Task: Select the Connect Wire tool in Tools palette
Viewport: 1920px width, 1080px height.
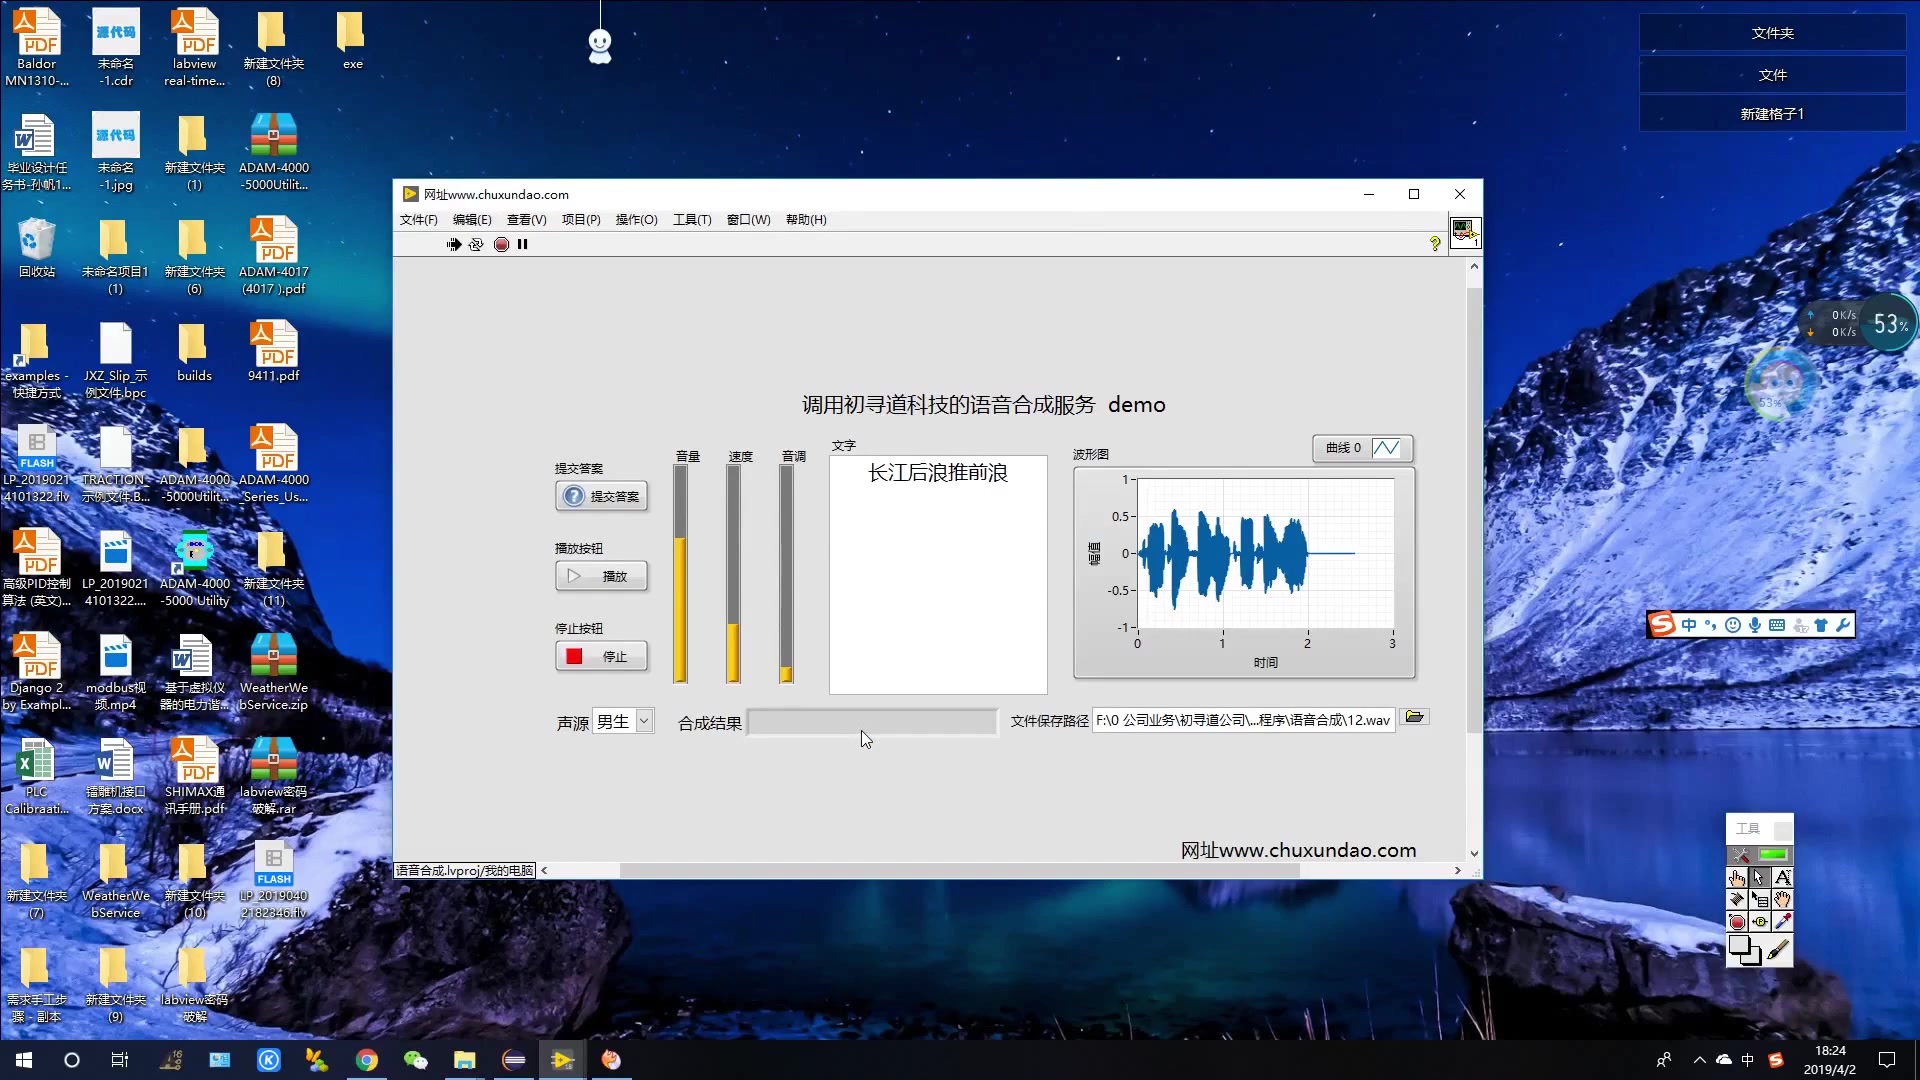Action: [1737, 899]
